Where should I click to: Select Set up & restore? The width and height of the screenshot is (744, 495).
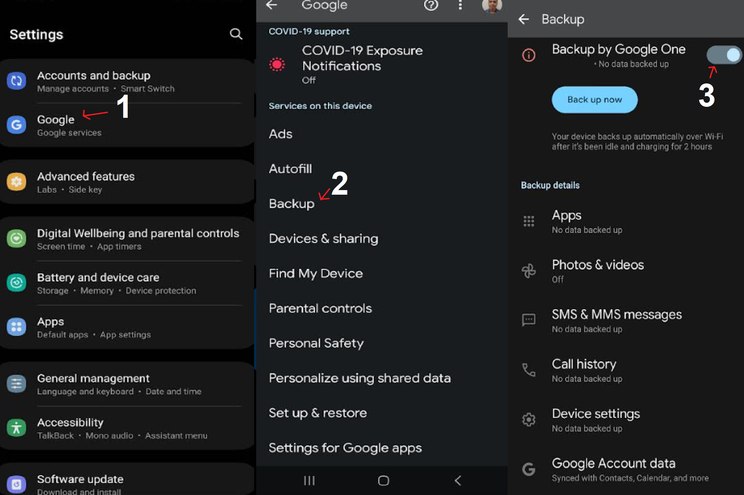(381, 413)
